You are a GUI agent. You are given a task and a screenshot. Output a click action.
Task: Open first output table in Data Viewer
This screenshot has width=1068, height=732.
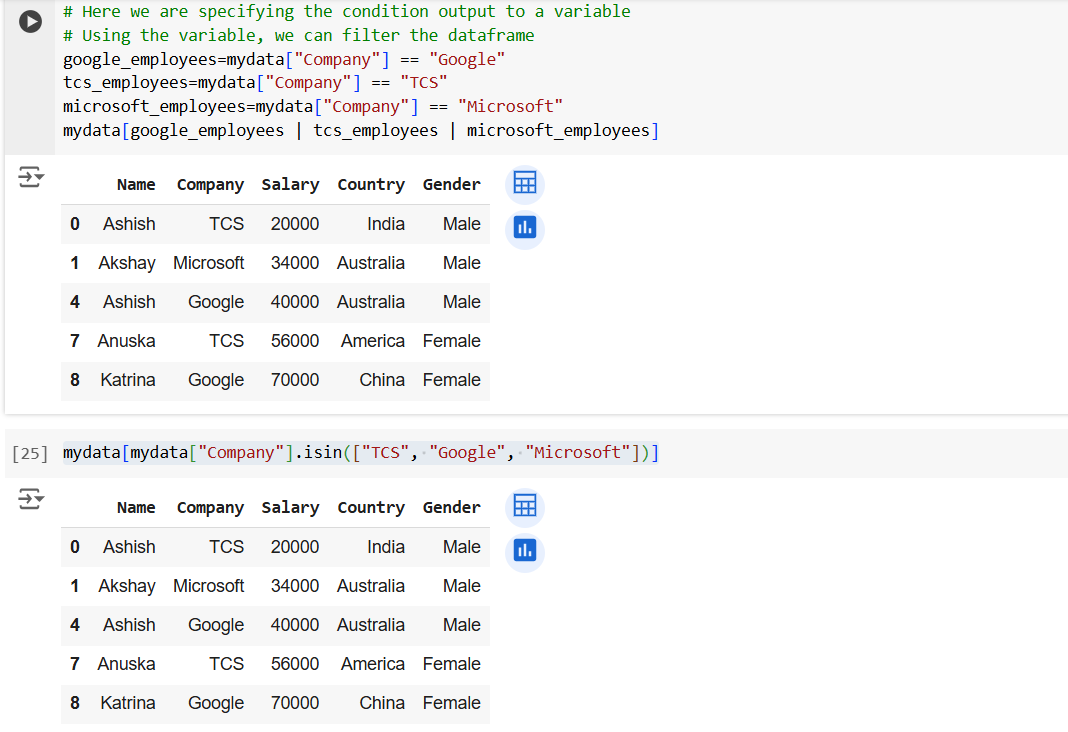(x=524, y=183)
